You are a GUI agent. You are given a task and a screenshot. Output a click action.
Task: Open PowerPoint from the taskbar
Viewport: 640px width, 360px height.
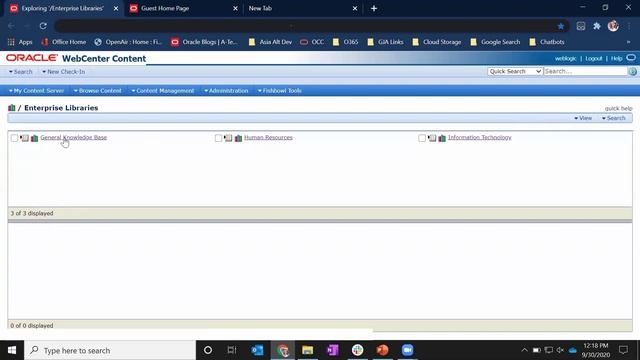382,350
